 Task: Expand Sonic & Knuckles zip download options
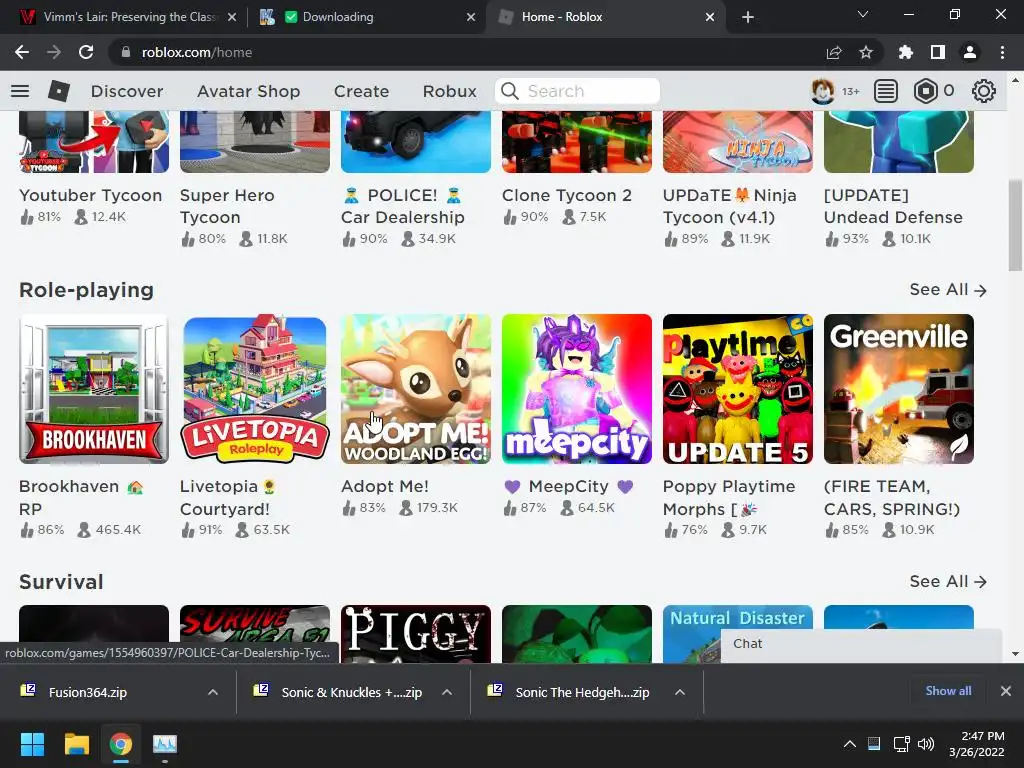tap(447, 692)
